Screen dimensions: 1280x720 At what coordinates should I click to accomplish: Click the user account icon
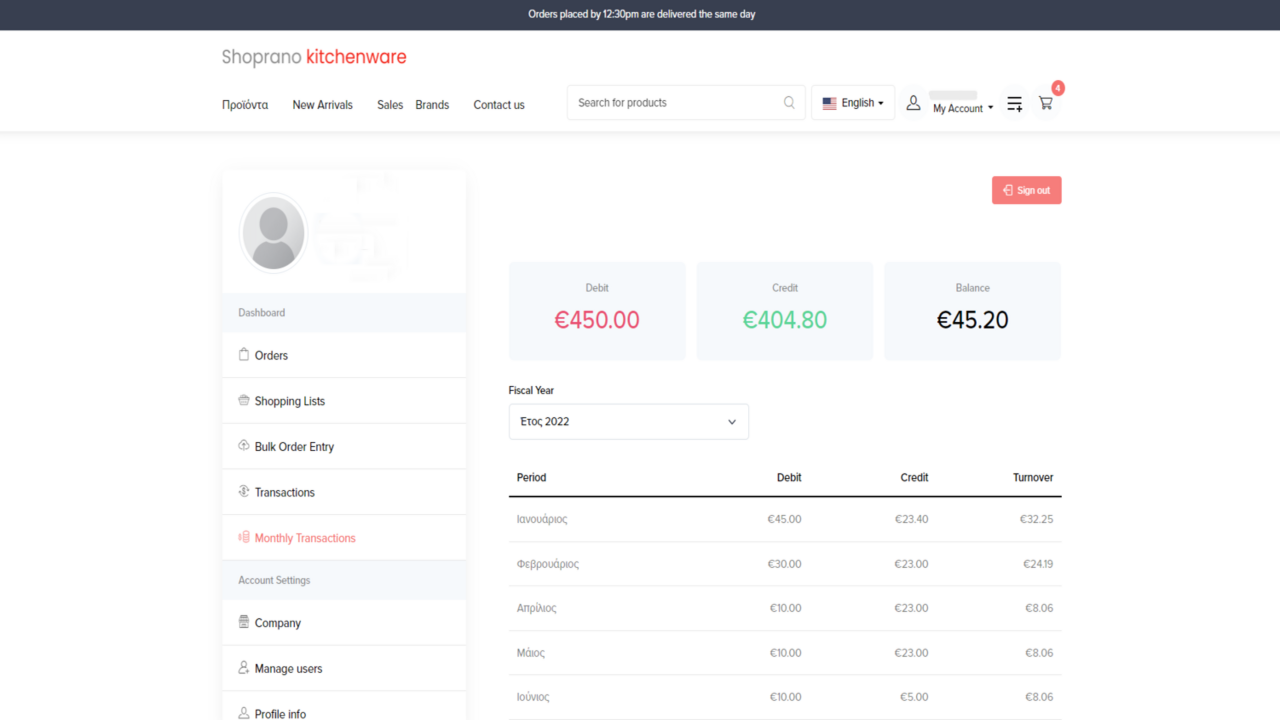coord(913,103)
